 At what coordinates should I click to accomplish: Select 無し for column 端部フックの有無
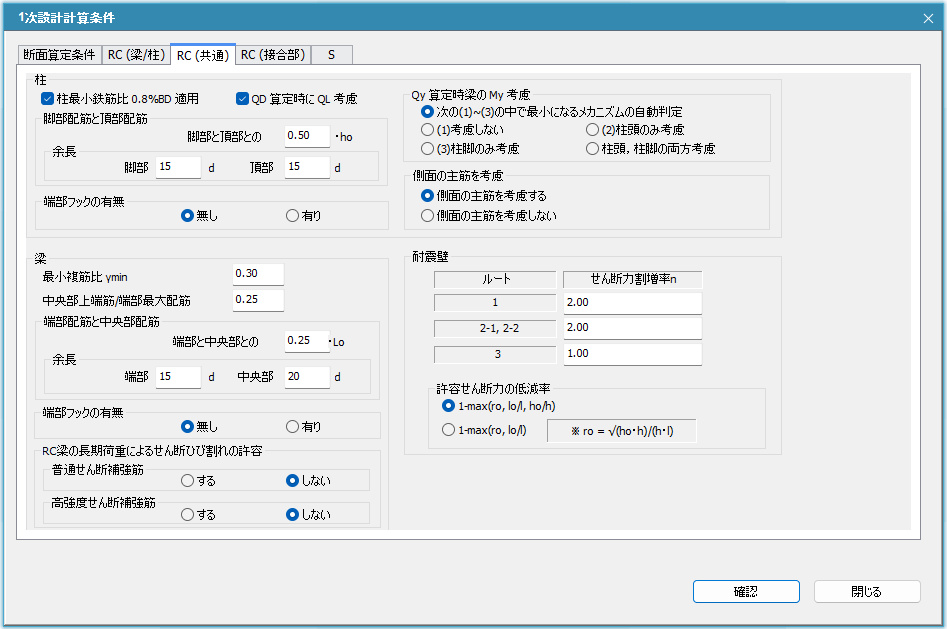(x=199, y=216)
